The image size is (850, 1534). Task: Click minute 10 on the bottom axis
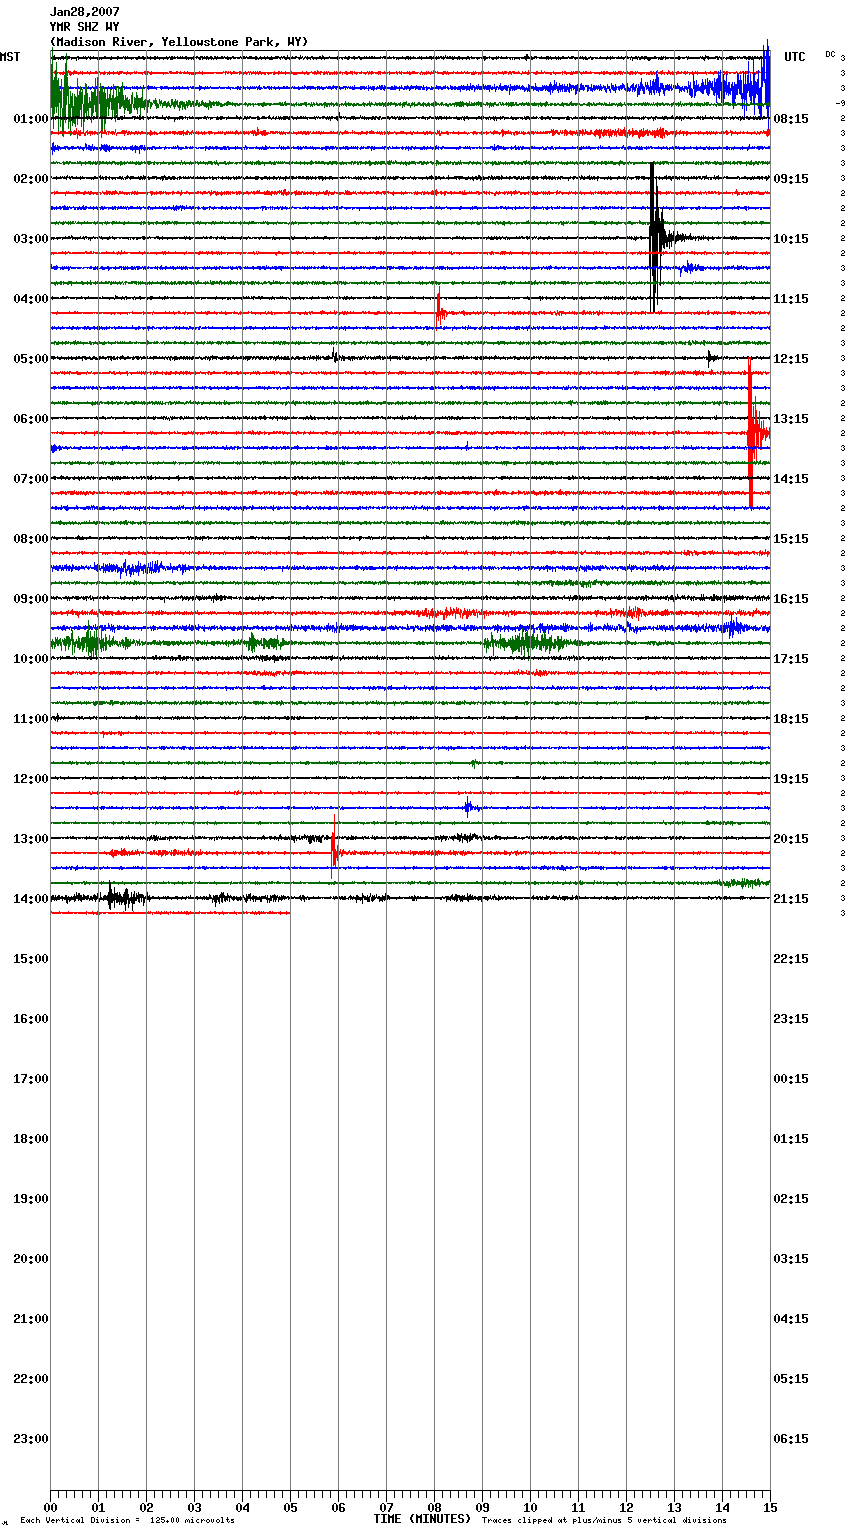(x=530, y=1508)
